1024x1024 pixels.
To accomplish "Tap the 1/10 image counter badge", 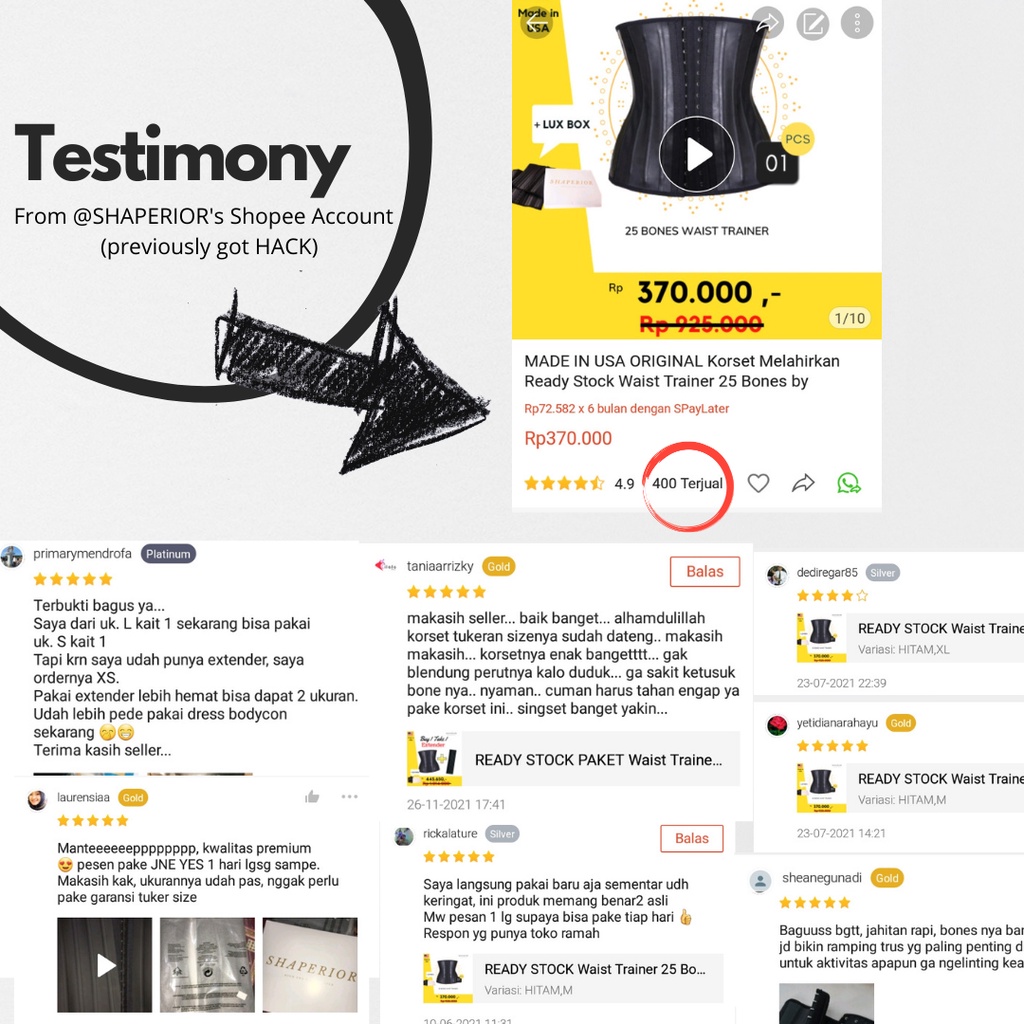I will pos(850,318).
